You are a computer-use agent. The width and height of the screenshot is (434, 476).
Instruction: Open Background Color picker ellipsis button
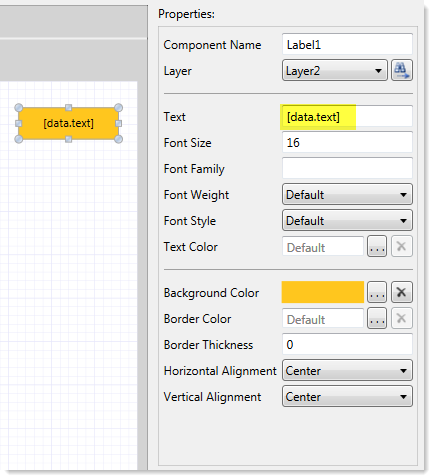377,292
